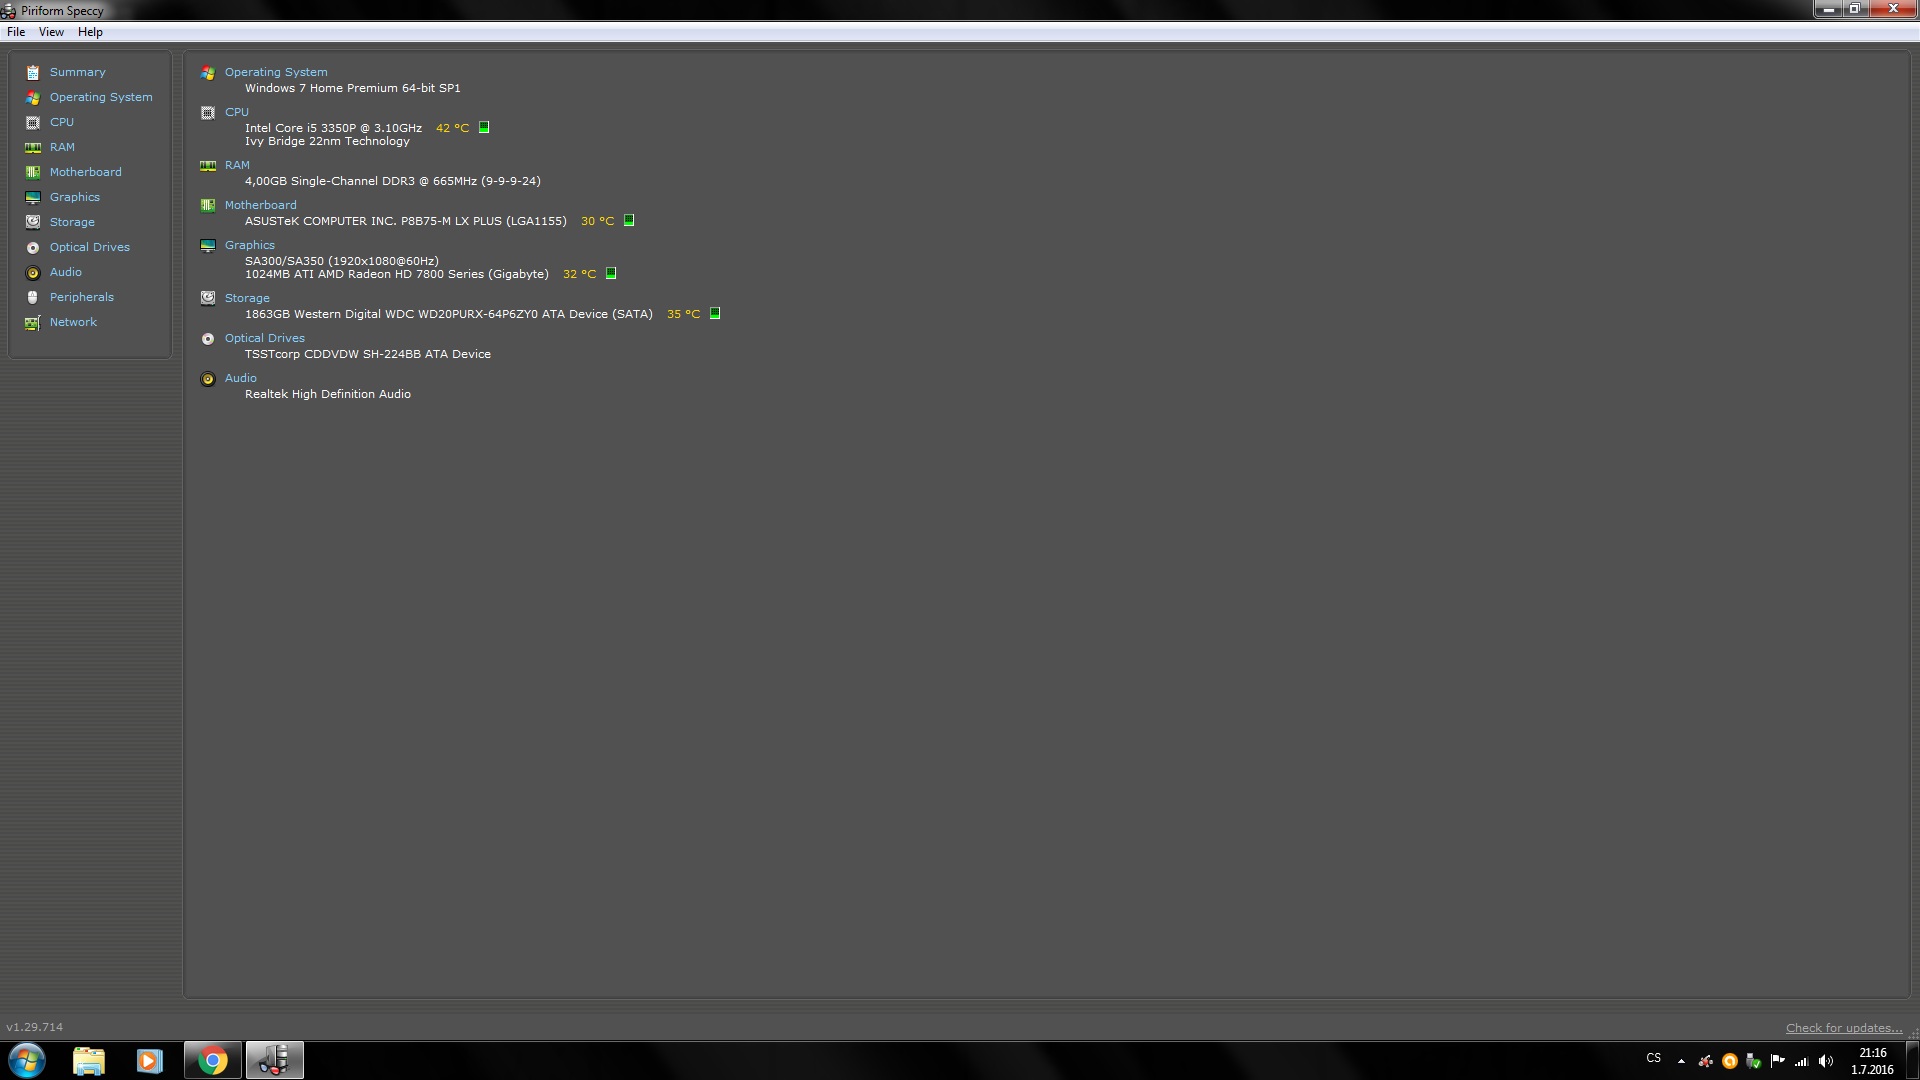Click the Optical Drives heading in summary
1920x1080 pixels.
coord(264,338)
